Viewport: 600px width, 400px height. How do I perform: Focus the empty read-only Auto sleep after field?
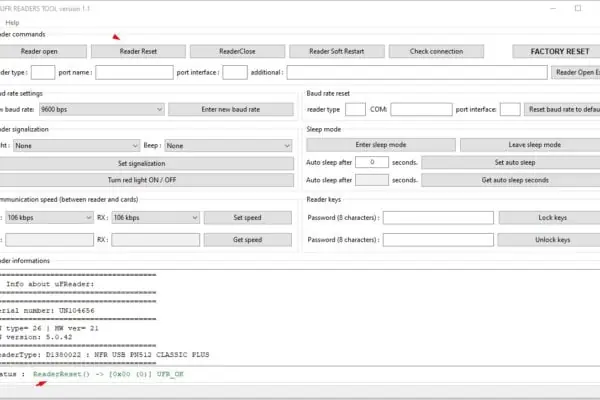tap(372, 180)
